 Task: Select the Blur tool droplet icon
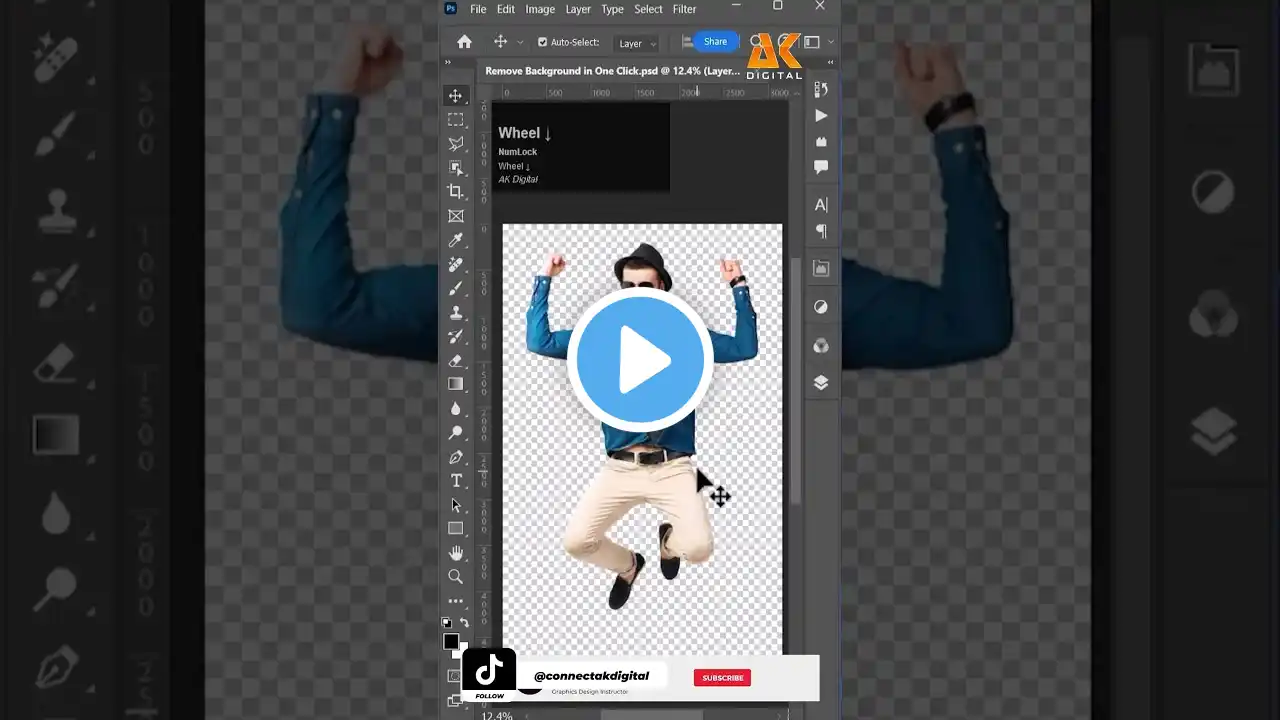pos(455,409)
